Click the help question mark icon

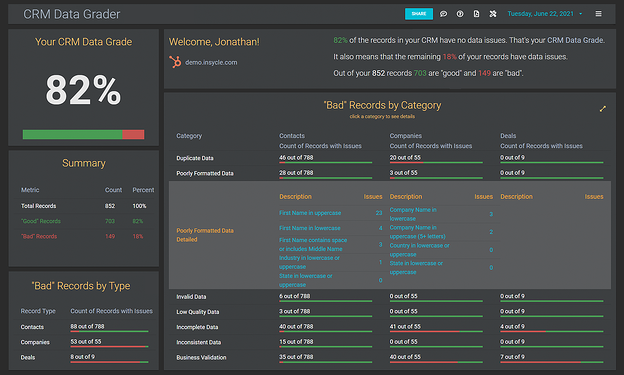(x=460, y=14)
